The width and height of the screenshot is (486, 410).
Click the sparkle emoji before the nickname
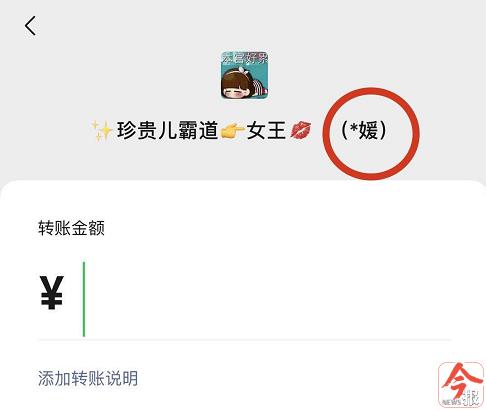pos(102,131)
